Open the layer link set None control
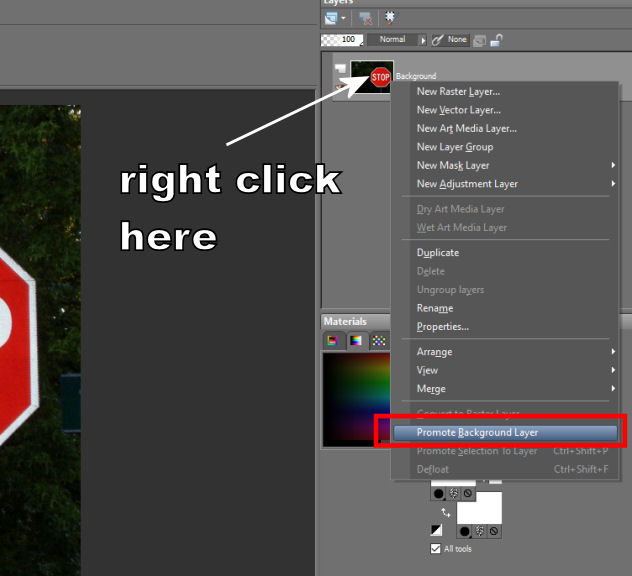 (x=450, y=40)
